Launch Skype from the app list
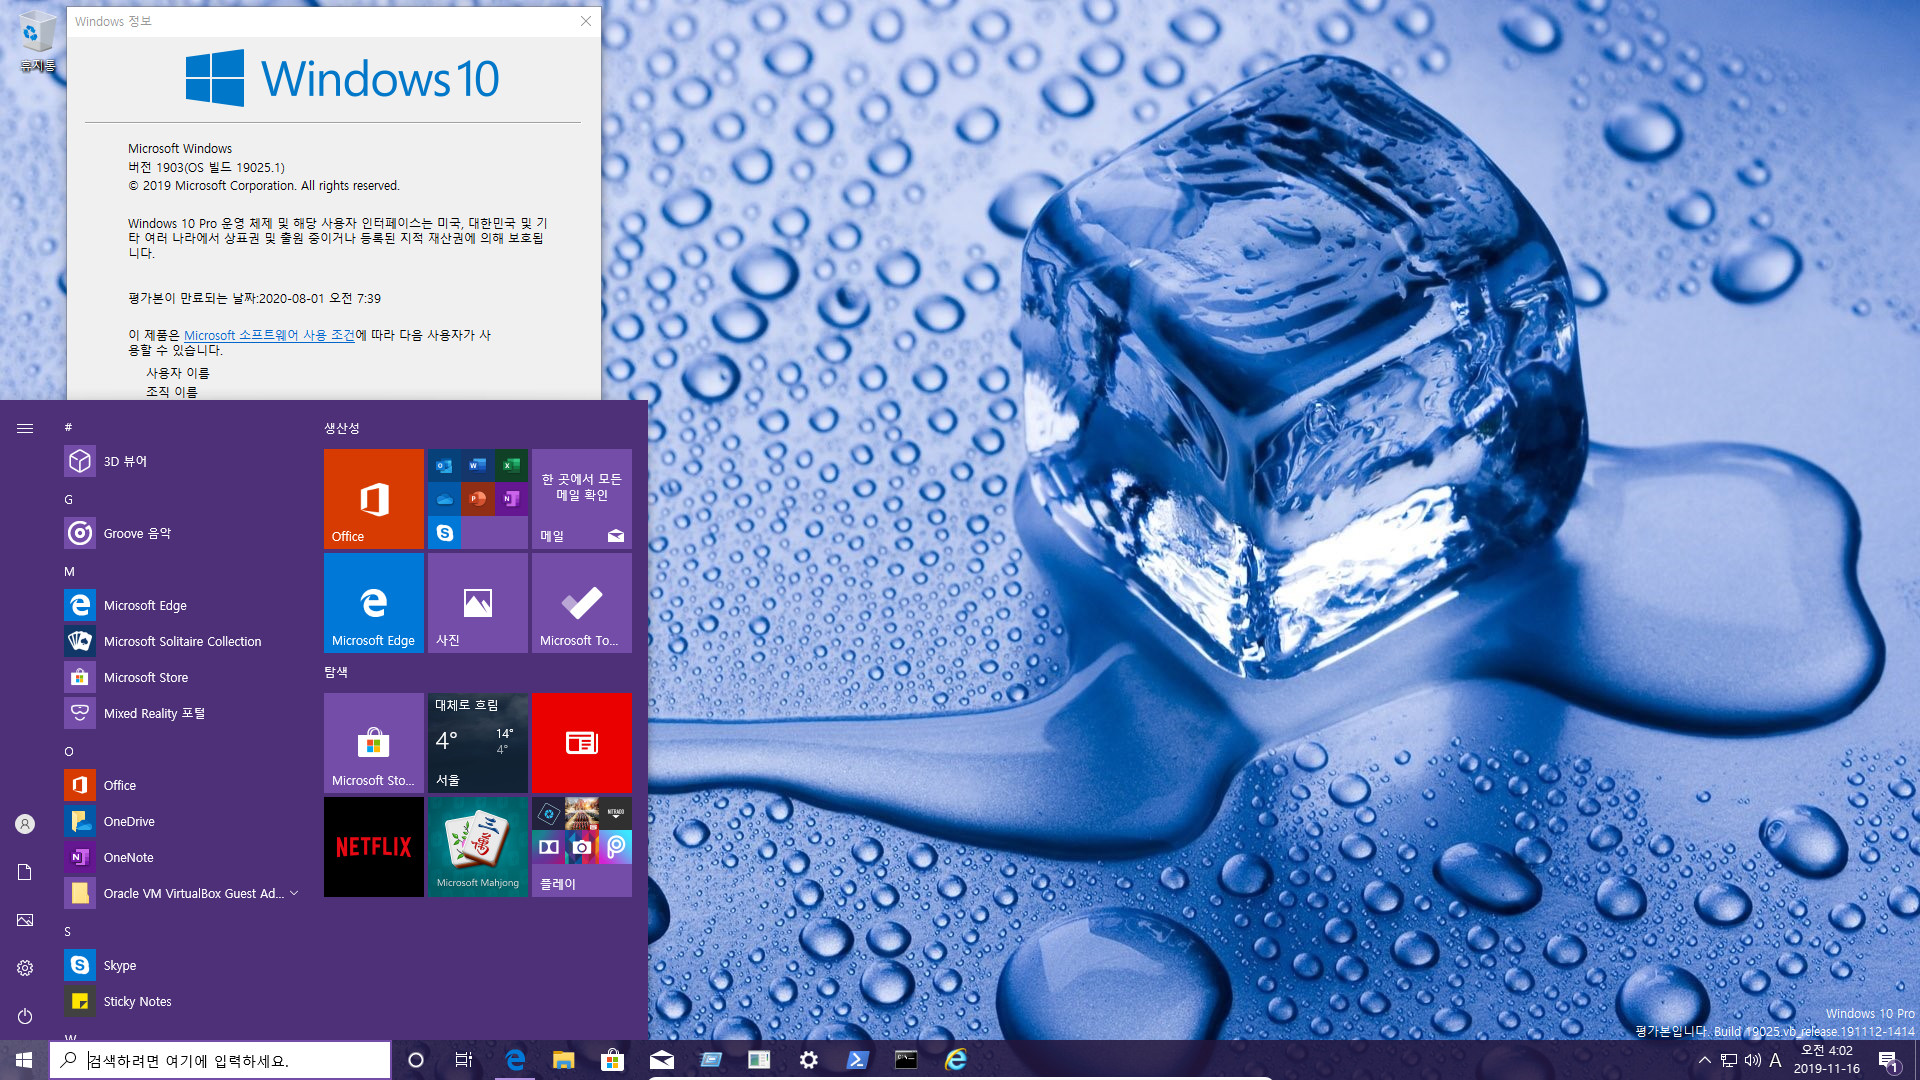The image size is (1920, 1080). 182,965
